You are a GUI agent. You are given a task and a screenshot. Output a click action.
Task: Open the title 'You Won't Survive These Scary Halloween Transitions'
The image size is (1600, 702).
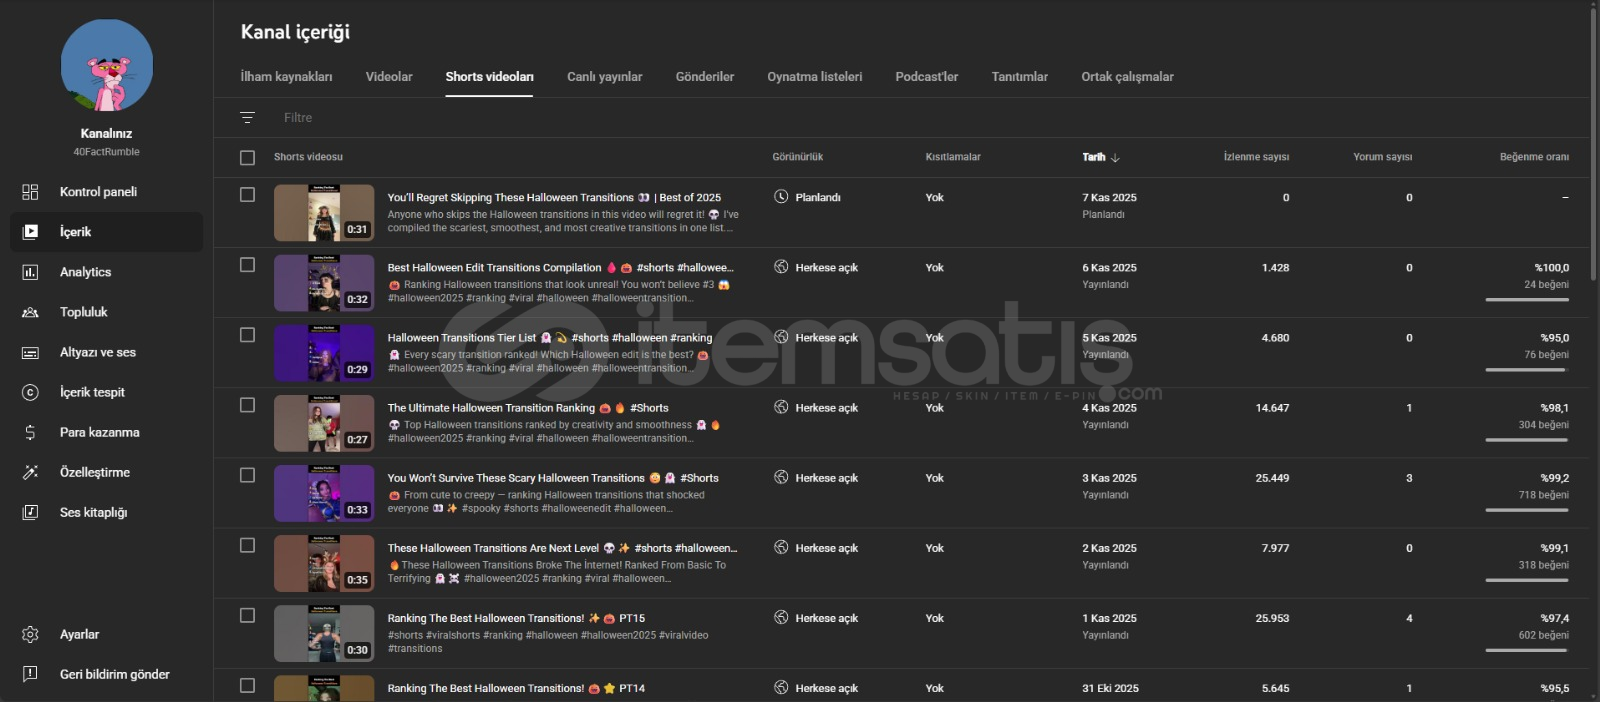click(515, 478)
